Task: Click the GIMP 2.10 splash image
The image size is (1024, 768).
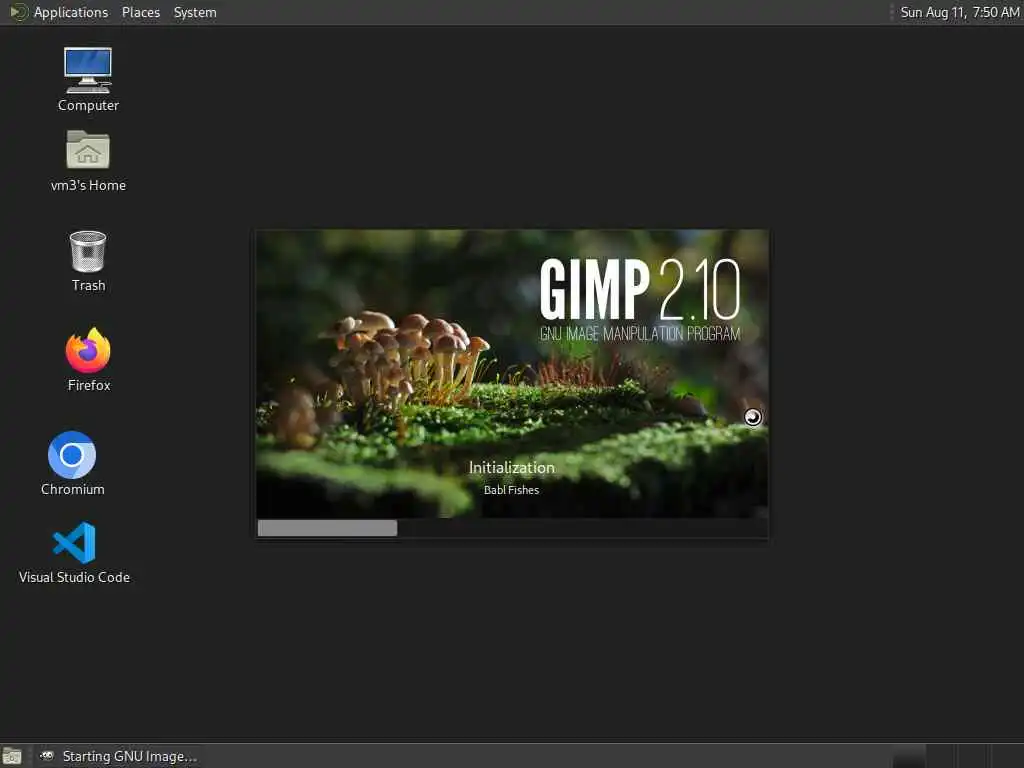Action: pyautogui.click(x=512, y=374)
